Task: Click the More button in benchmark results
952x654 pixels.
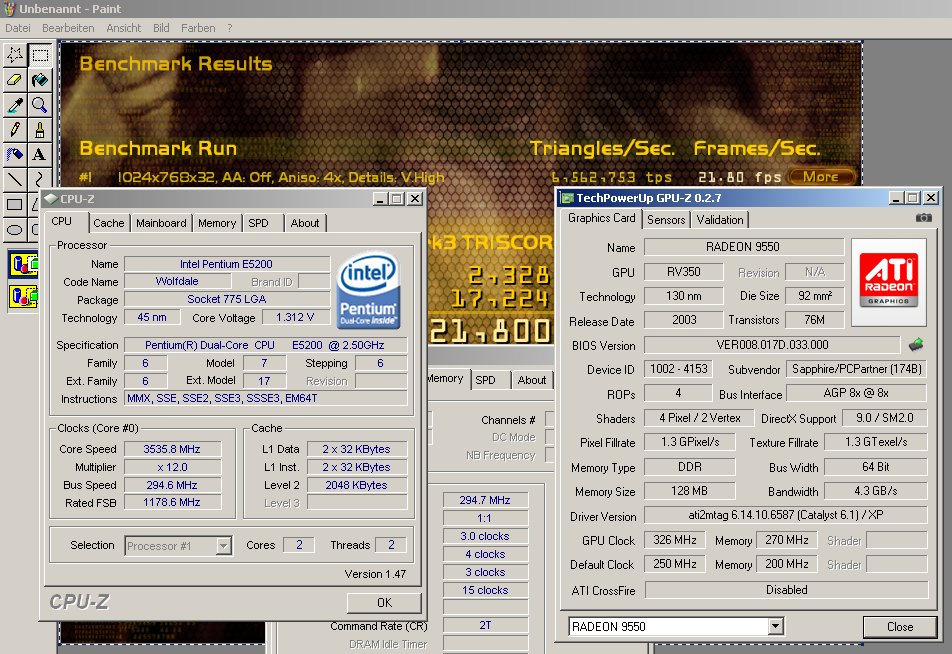Action: coord(821,177)
